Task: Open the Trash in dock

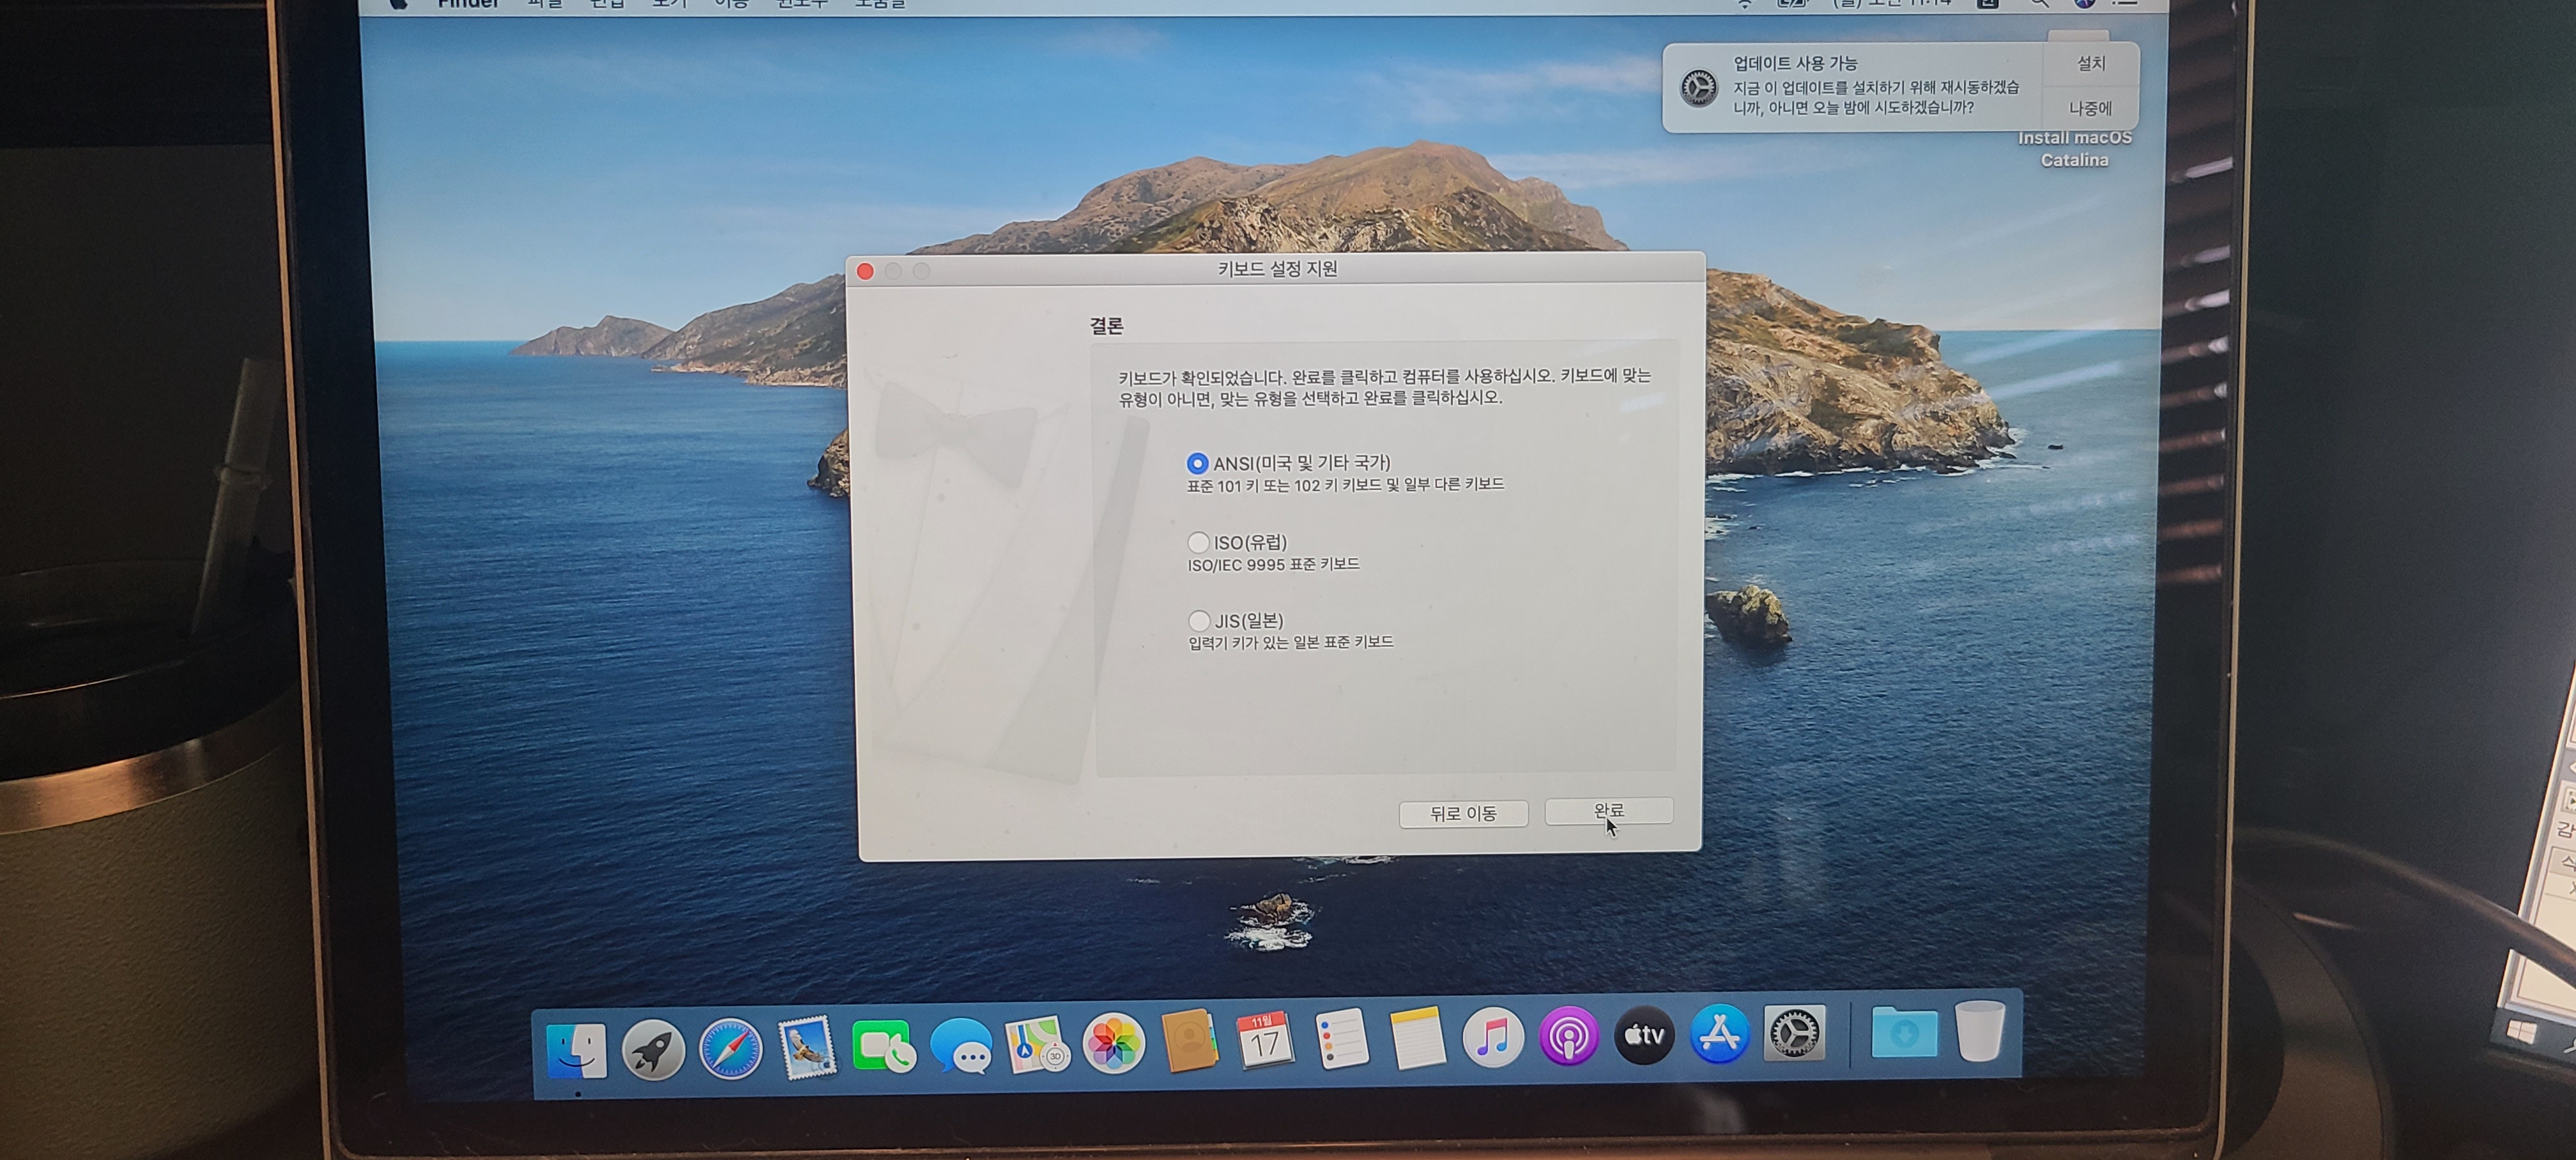Action: [x=1979, y=1030]
